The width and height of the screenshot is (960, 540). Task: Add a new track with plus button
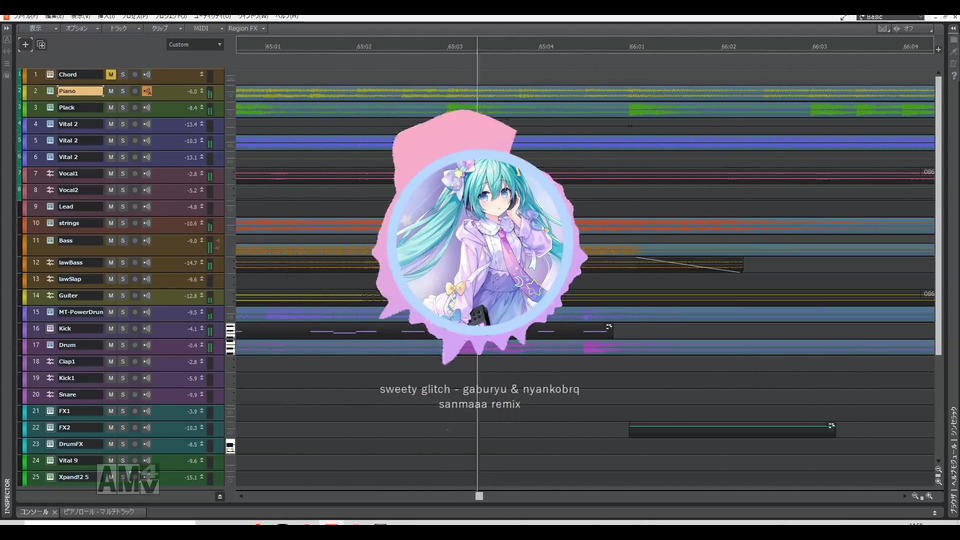coord(25,44)
